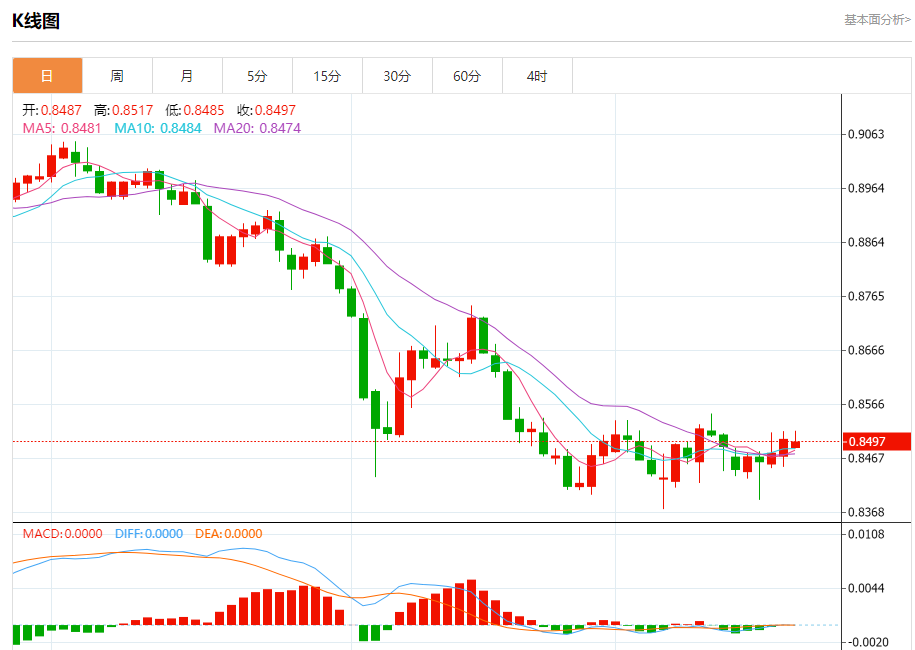Click the 低:0.8485 low price value
The height and width of the screenshot is (650, 915).
(195, 110)
